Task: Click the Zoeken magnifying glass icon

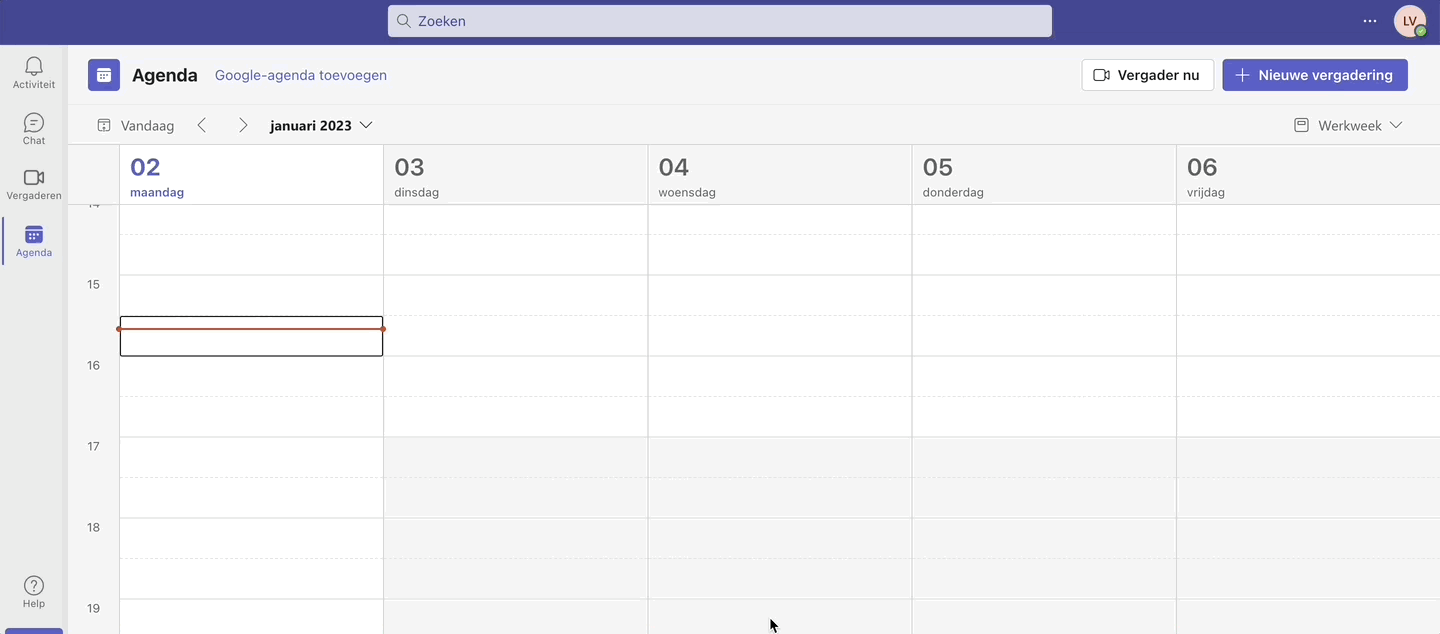Action: point(403,20)
